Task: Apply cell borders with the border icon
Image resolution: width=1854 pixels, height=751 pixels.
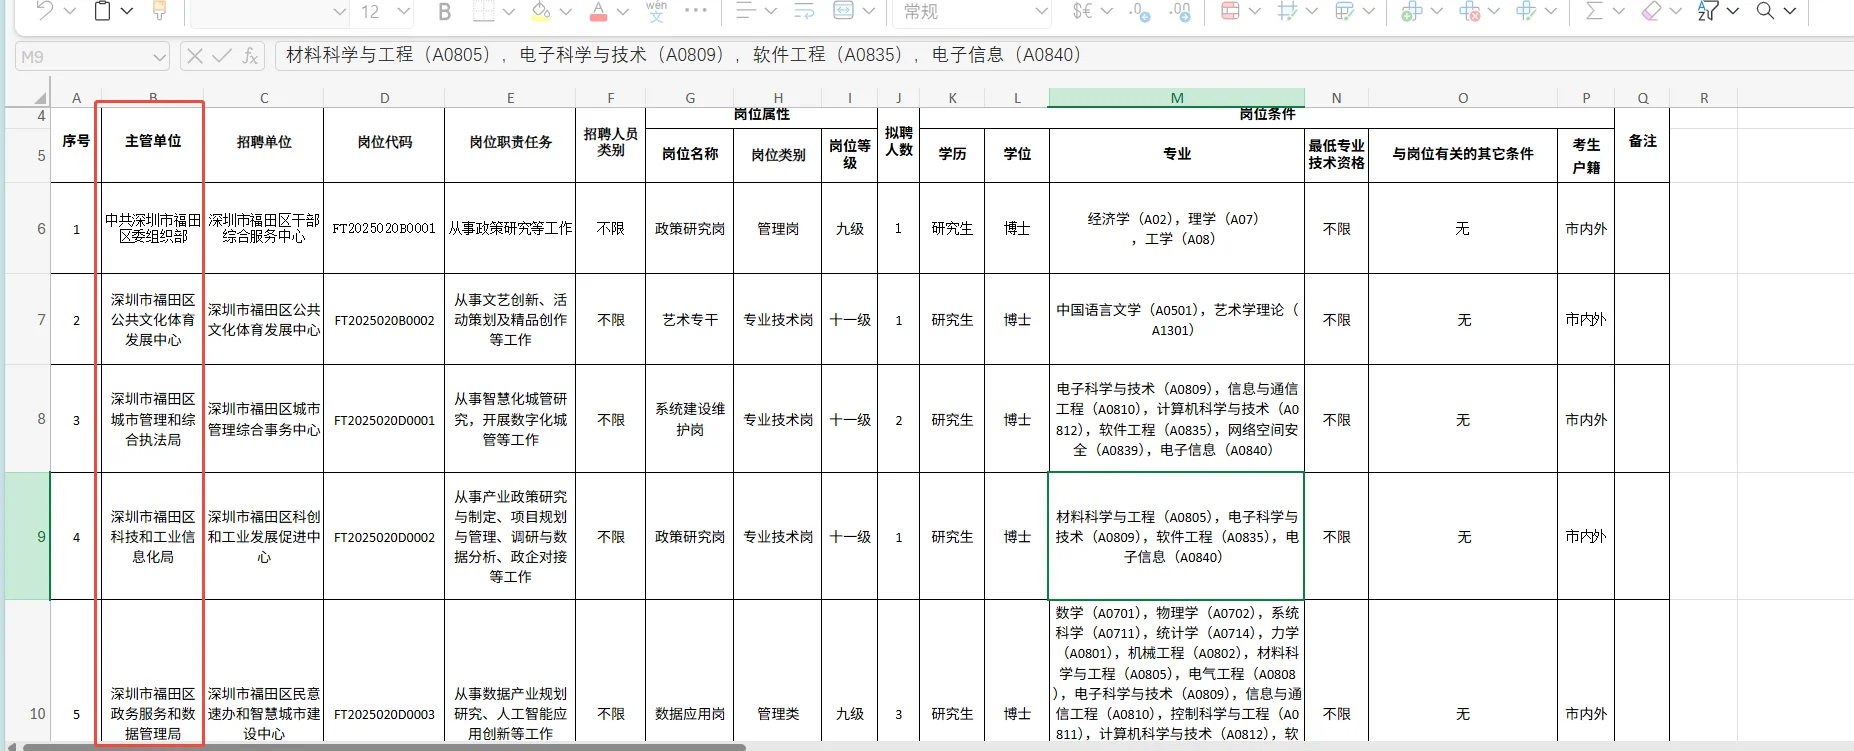Action: 484,11
